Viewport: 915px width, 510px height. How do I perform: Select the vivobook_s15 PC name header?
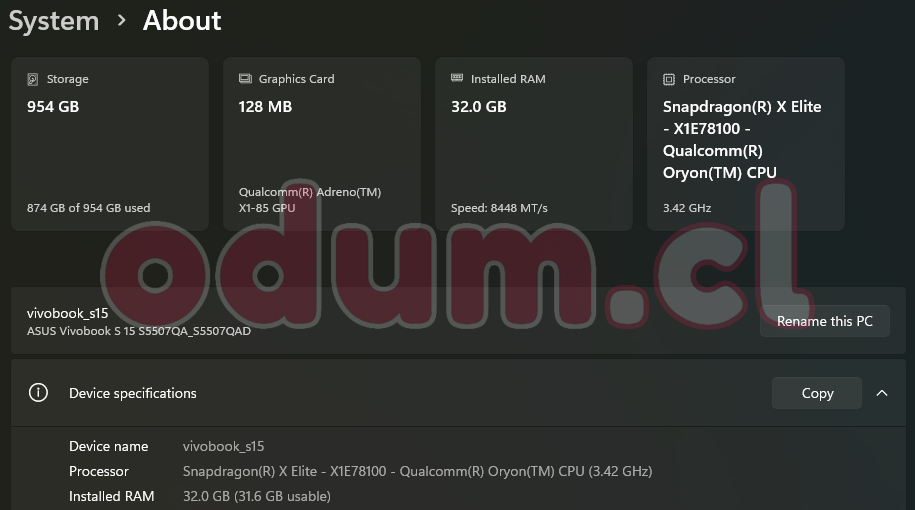(67, 313)
